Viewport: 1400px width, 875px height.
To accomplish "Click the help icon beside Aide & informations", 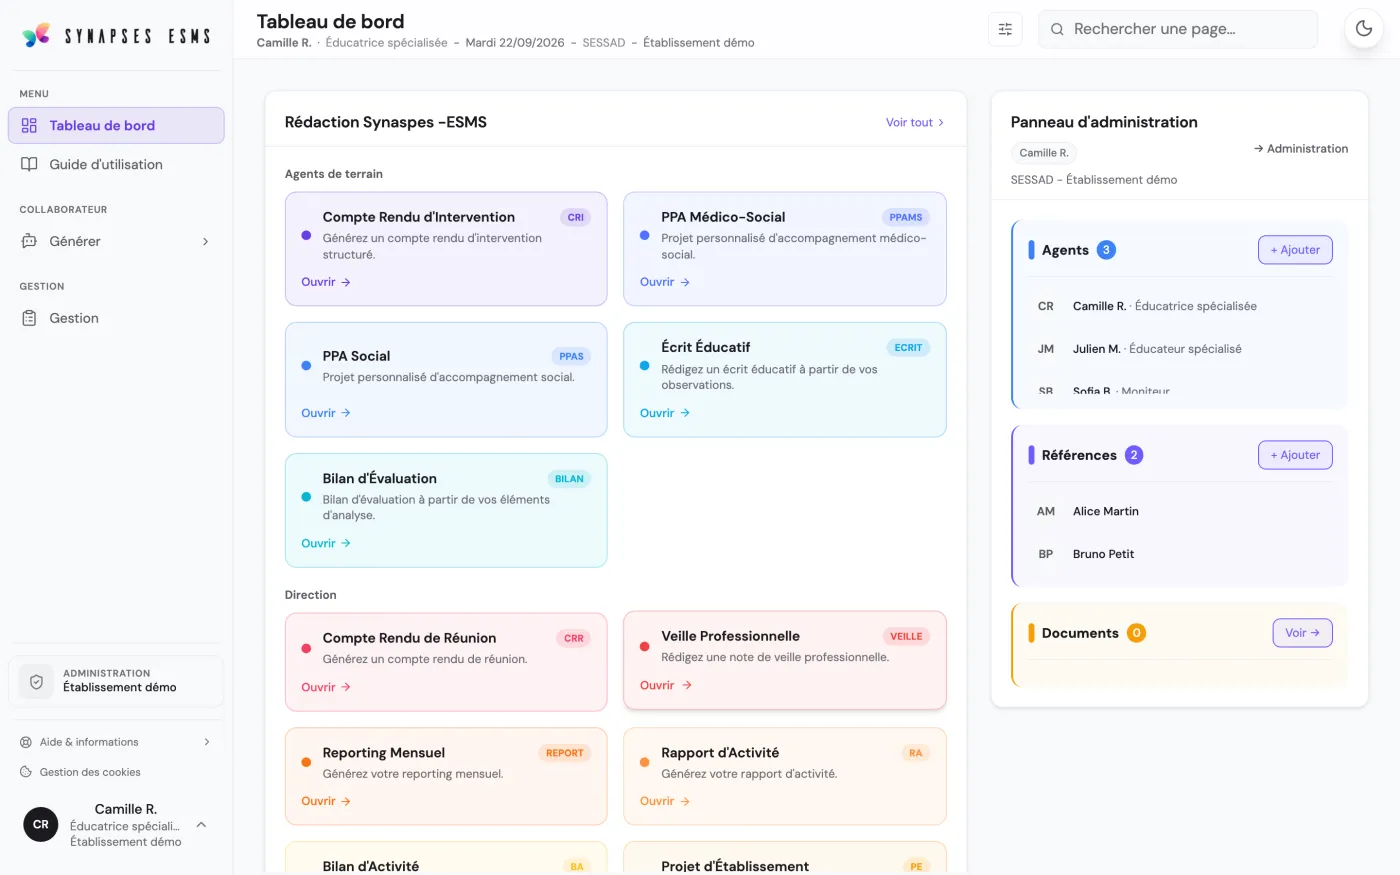I will tap(26, 742).
